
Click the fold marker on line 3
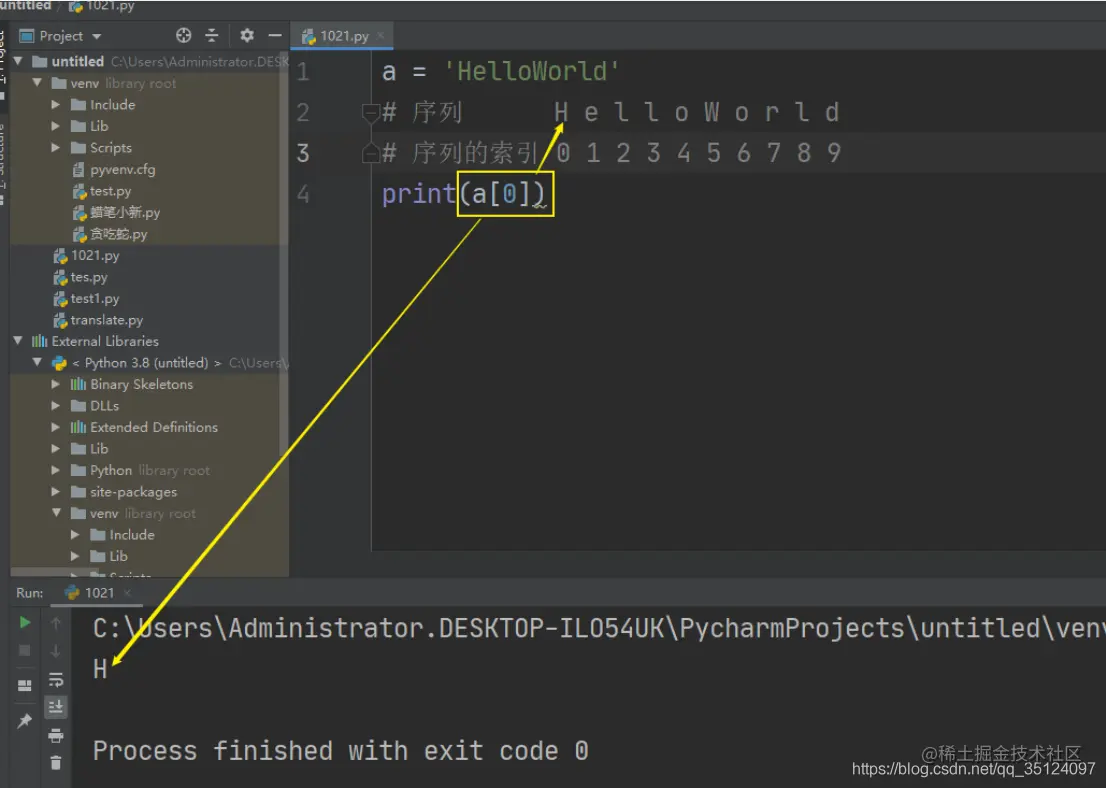tap(370, 153)
